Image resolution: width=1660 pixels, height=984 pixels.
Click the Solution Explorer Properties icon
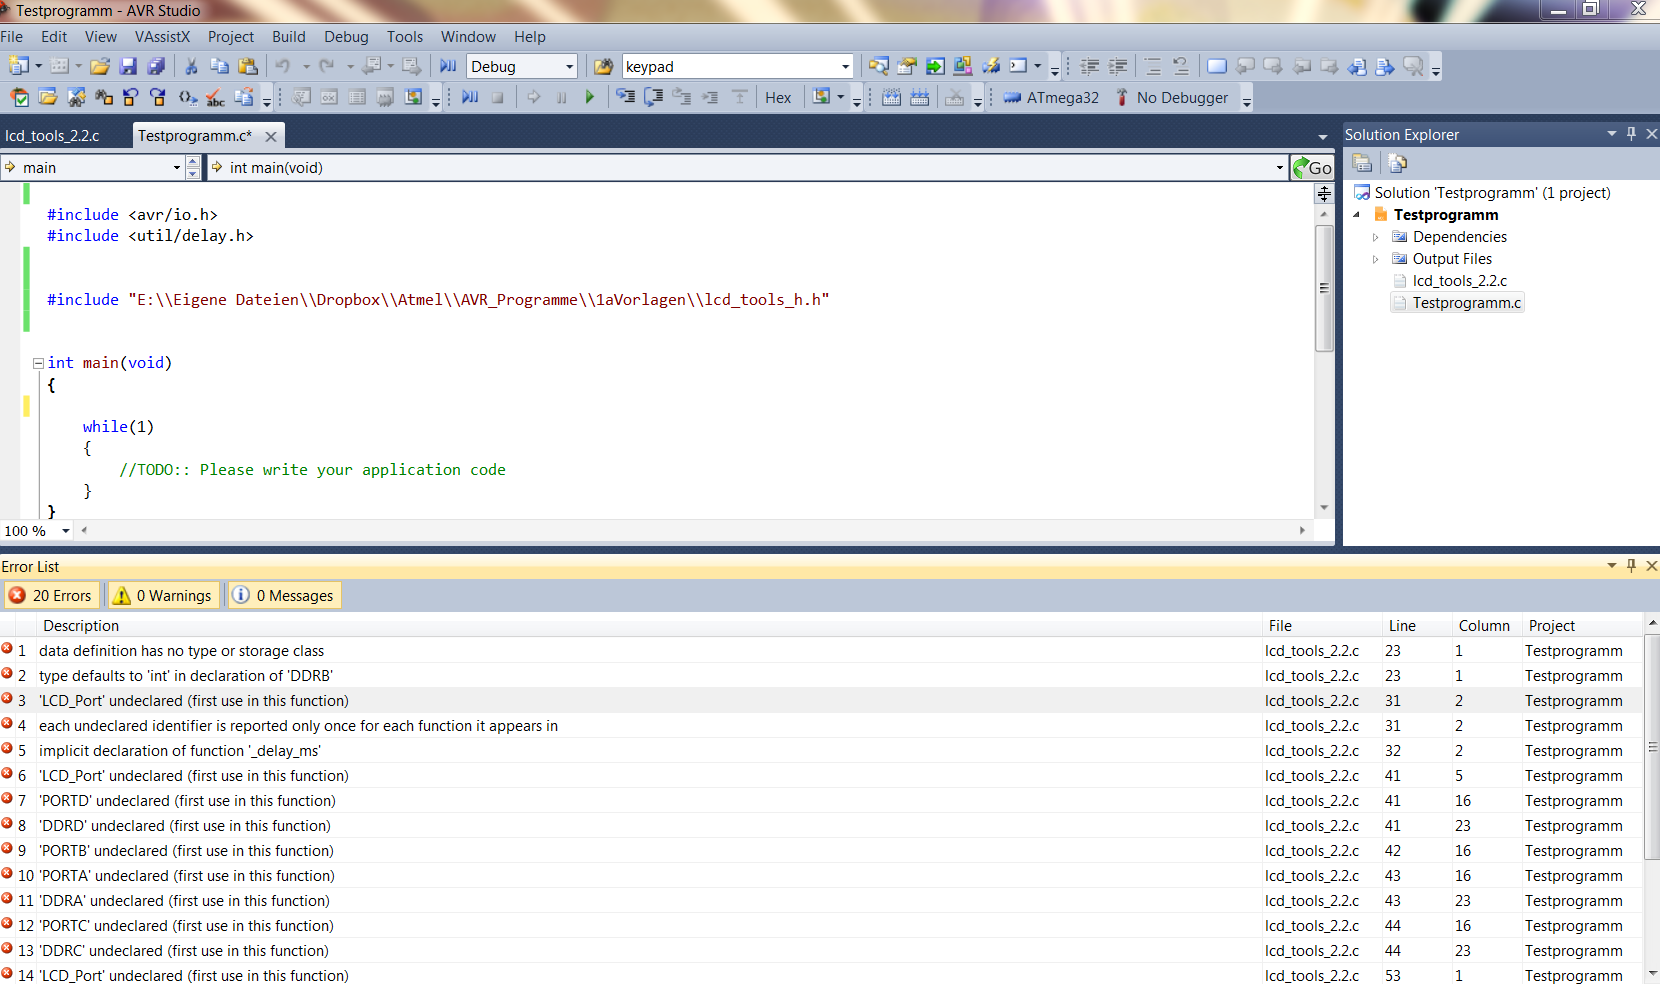[x=1362, y=163]
